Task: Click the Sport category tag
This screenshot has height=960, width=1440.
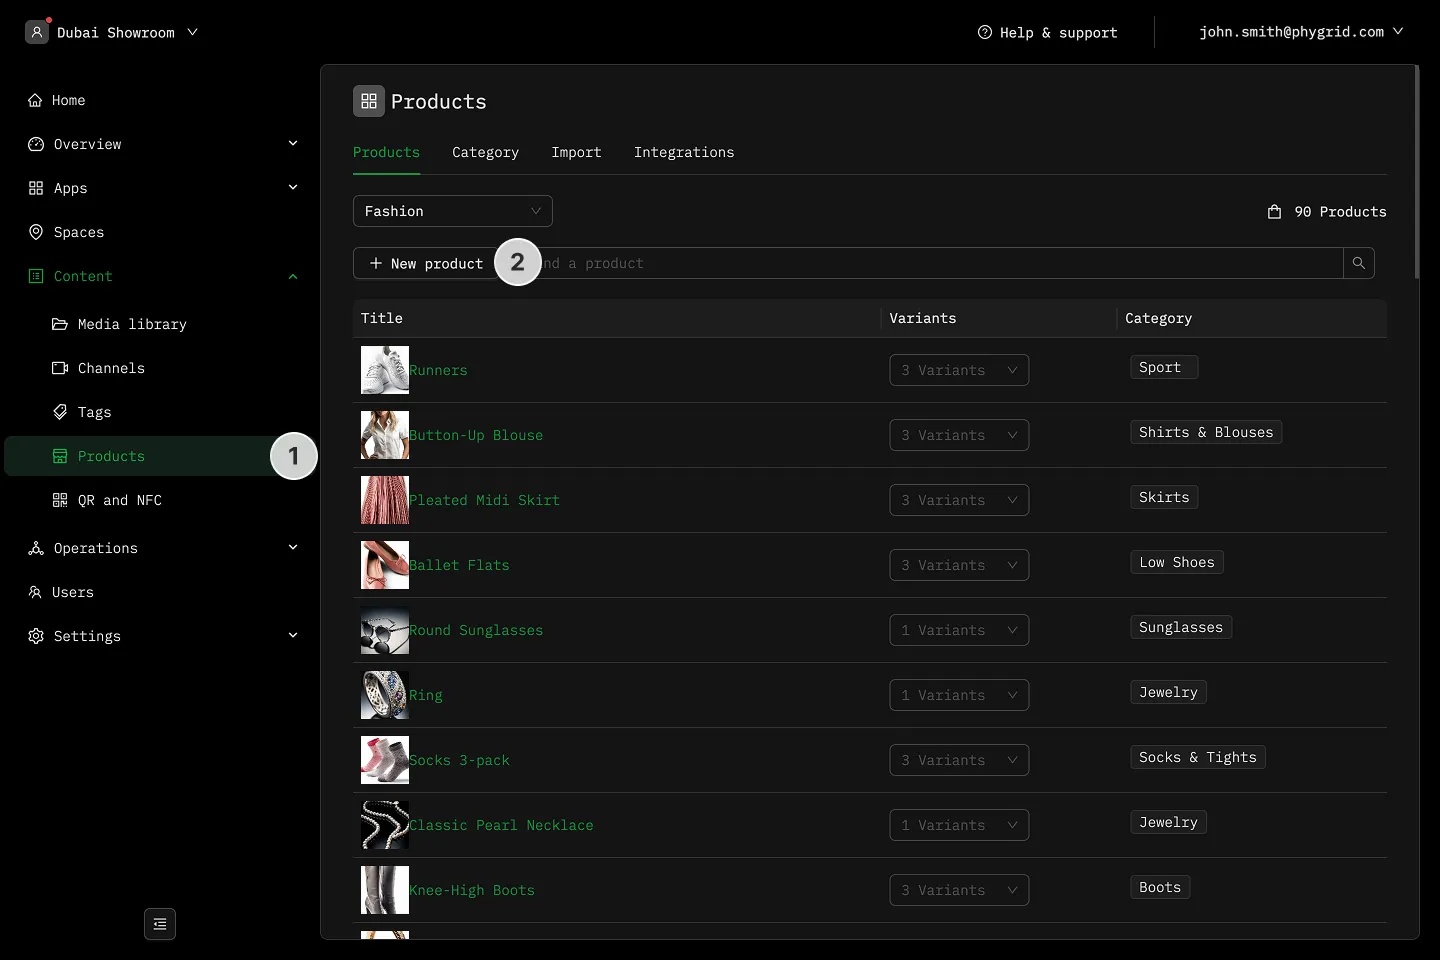Action: tap(1164, 367)
